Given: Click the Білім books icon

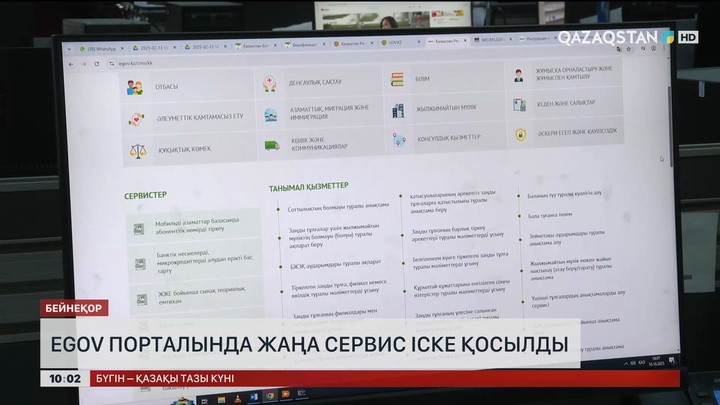Looking at the screenshot, I should [x=397, y=79].
